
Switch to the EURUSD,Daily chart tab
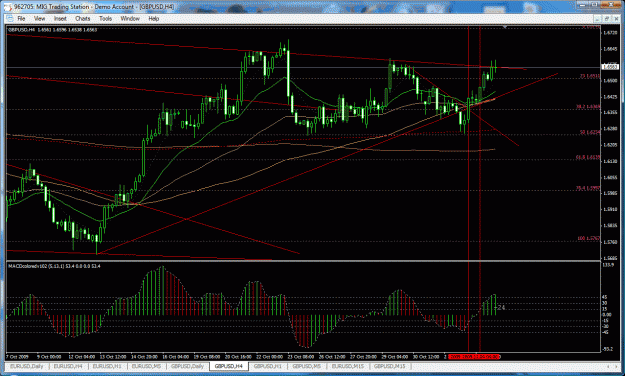pos(27,366)
